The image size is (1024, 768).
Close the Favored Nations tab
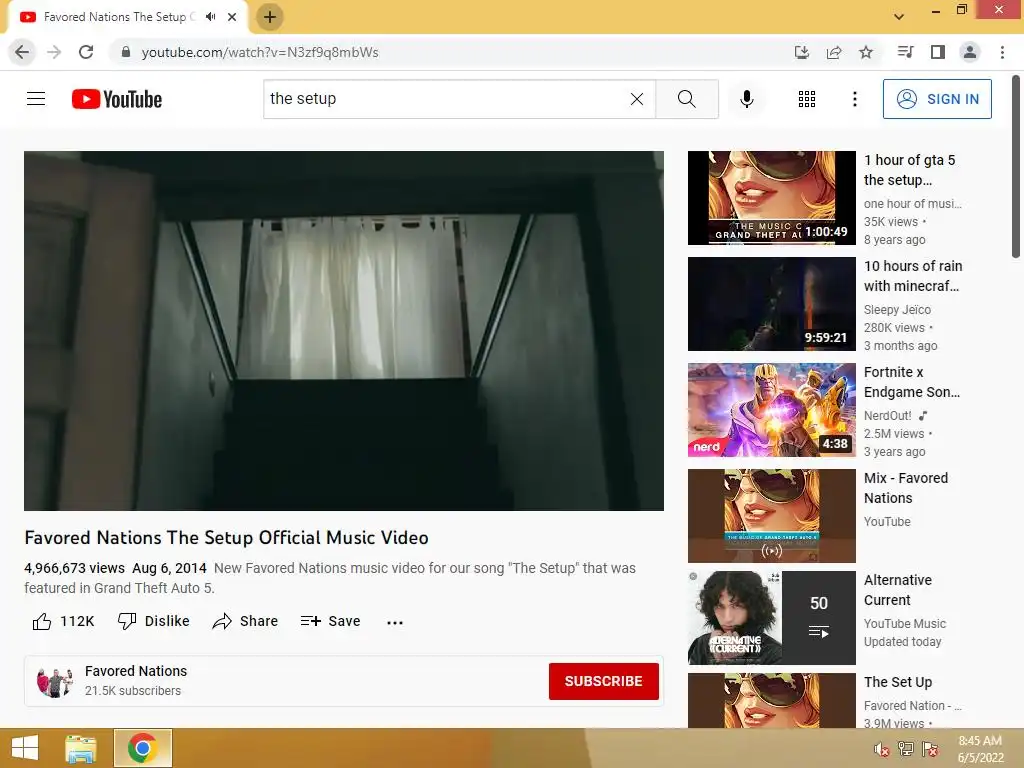232,17
